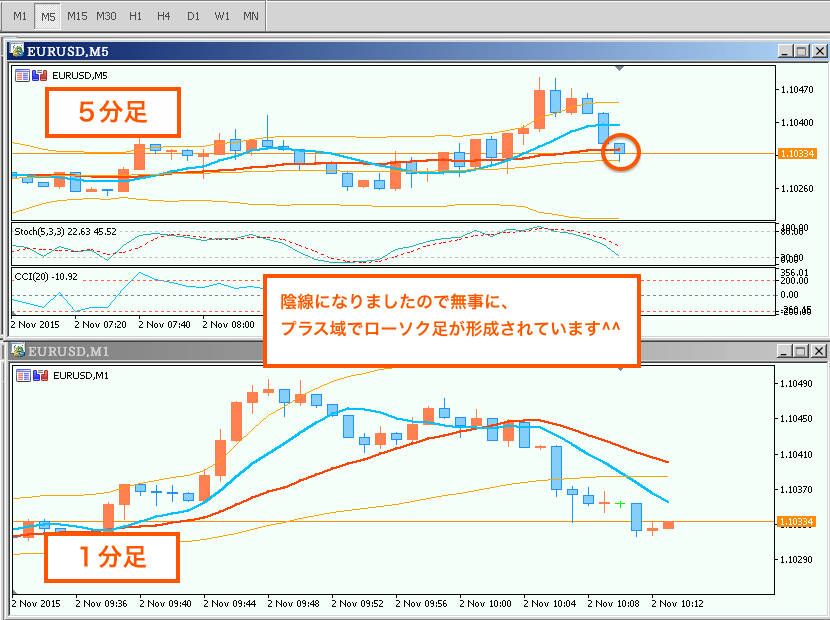Click the flag icon beside the EURUSD,M1 chart label

pos(39,374)
